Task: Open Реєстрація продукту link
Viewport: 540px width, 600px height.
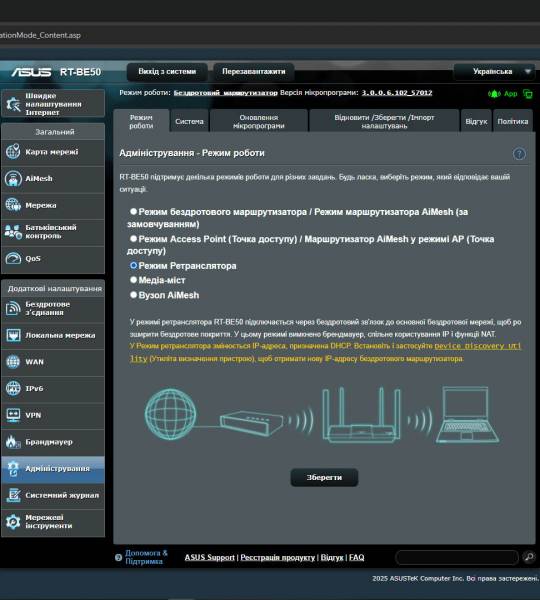Action: coord(277,558)
